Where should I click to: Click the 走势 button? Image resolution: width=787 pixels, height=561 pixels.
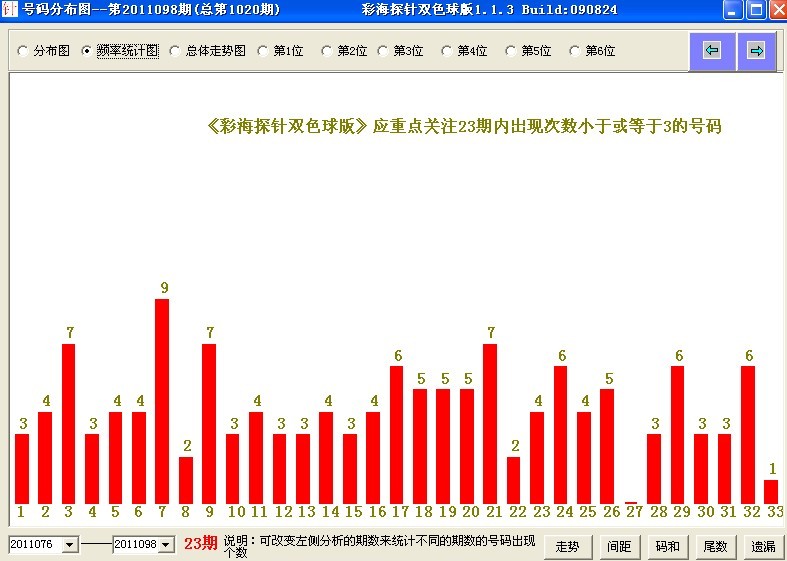tap(567, 546)
